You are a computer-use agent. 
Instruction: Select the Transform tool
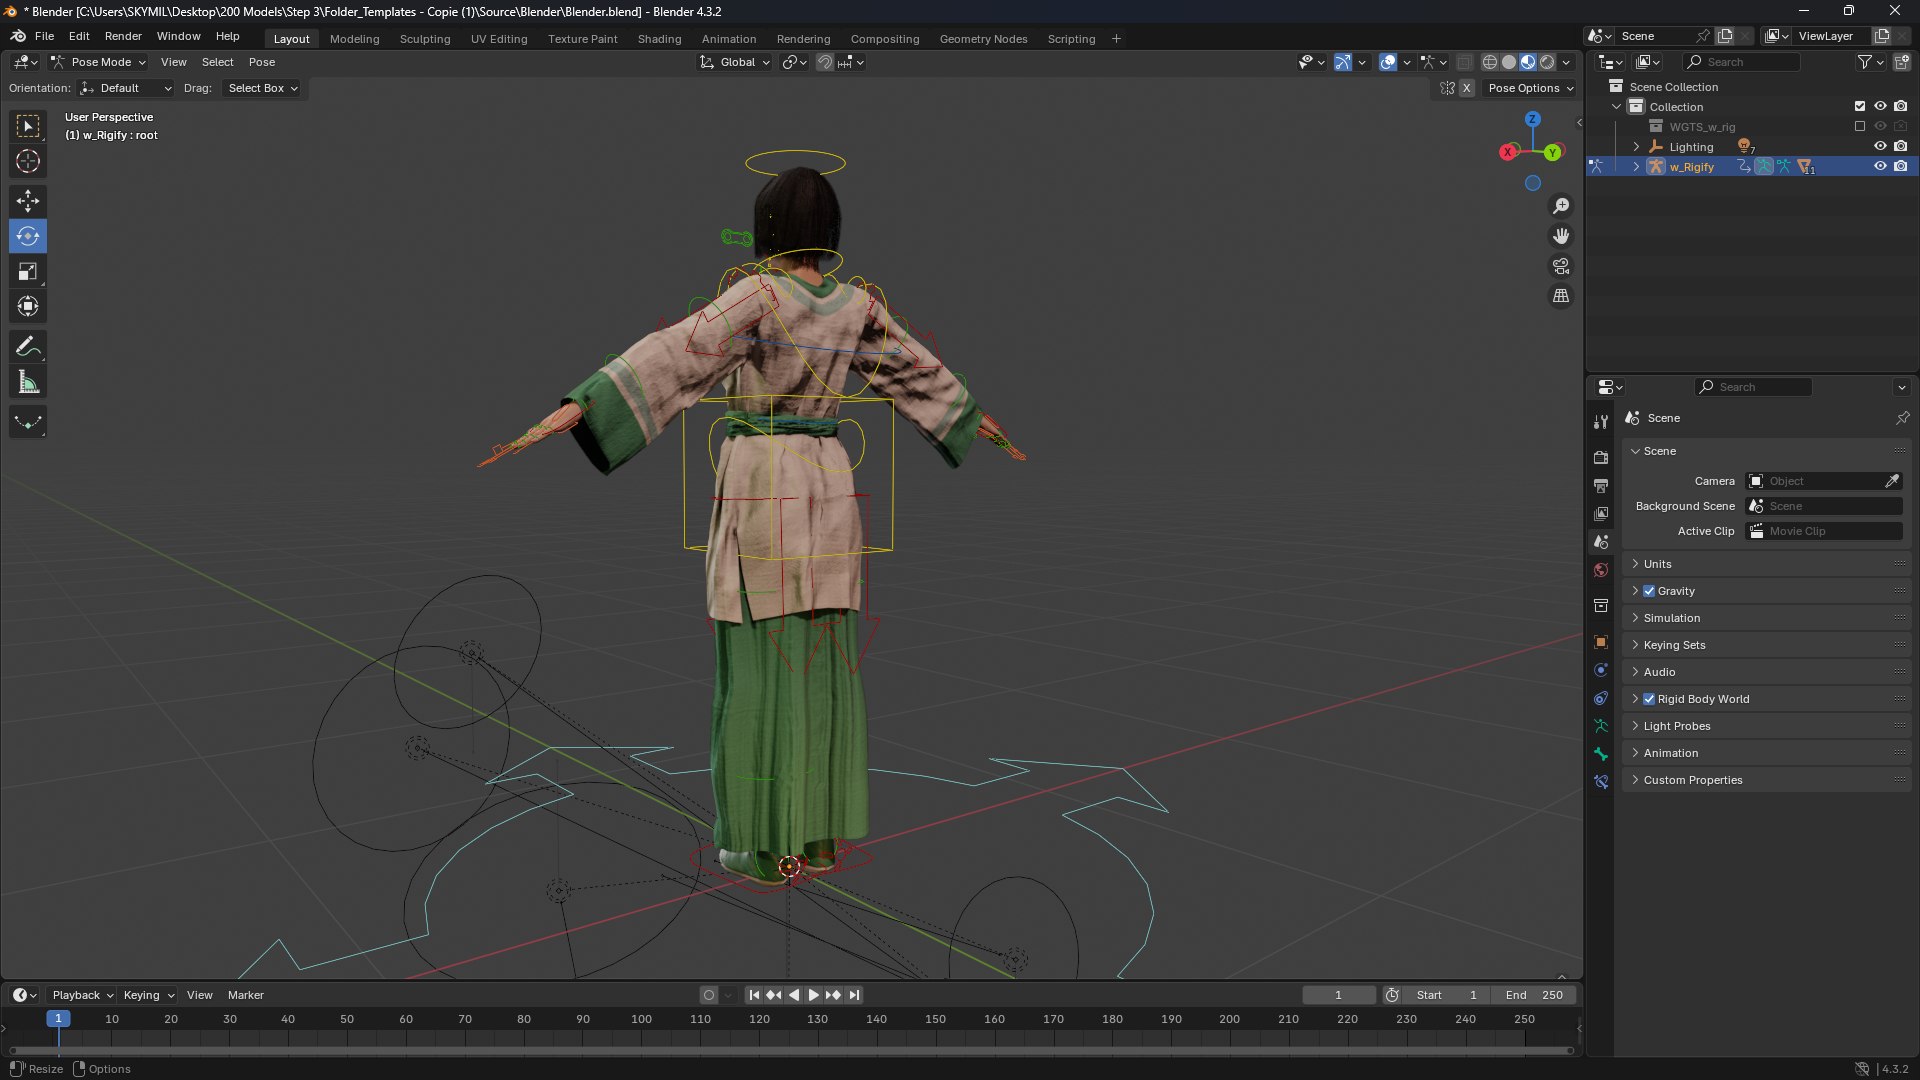pyautogui.click(x=28, y=306)
